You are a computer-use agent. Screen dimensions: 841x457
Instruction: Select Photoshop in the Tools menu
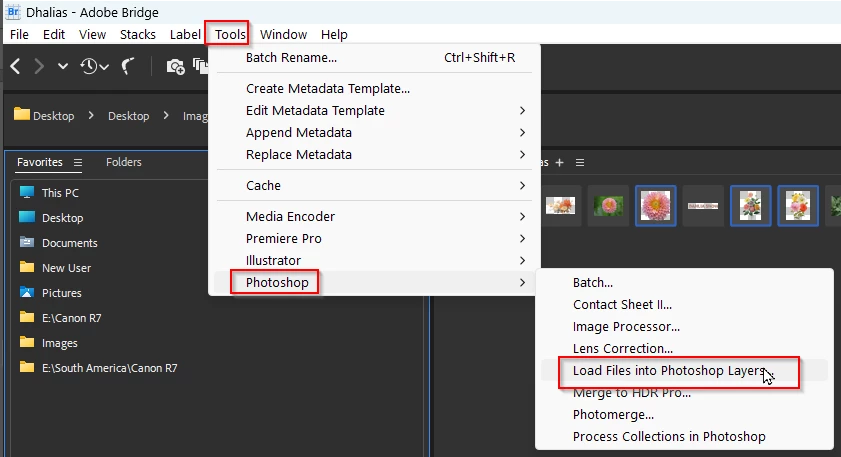click(374, 283)
